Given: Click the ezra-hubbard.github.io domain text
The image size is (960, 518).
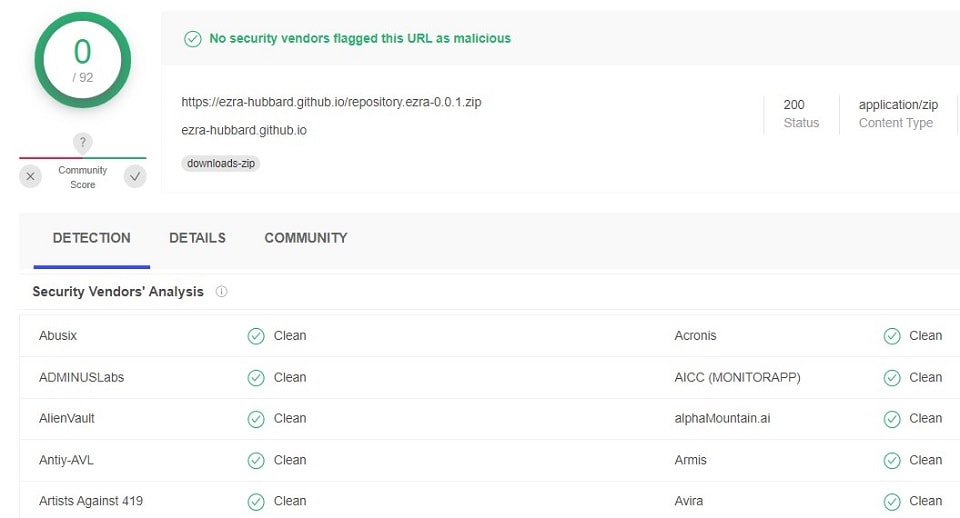Looking at the screenshot, I should [x=244, y=130].
